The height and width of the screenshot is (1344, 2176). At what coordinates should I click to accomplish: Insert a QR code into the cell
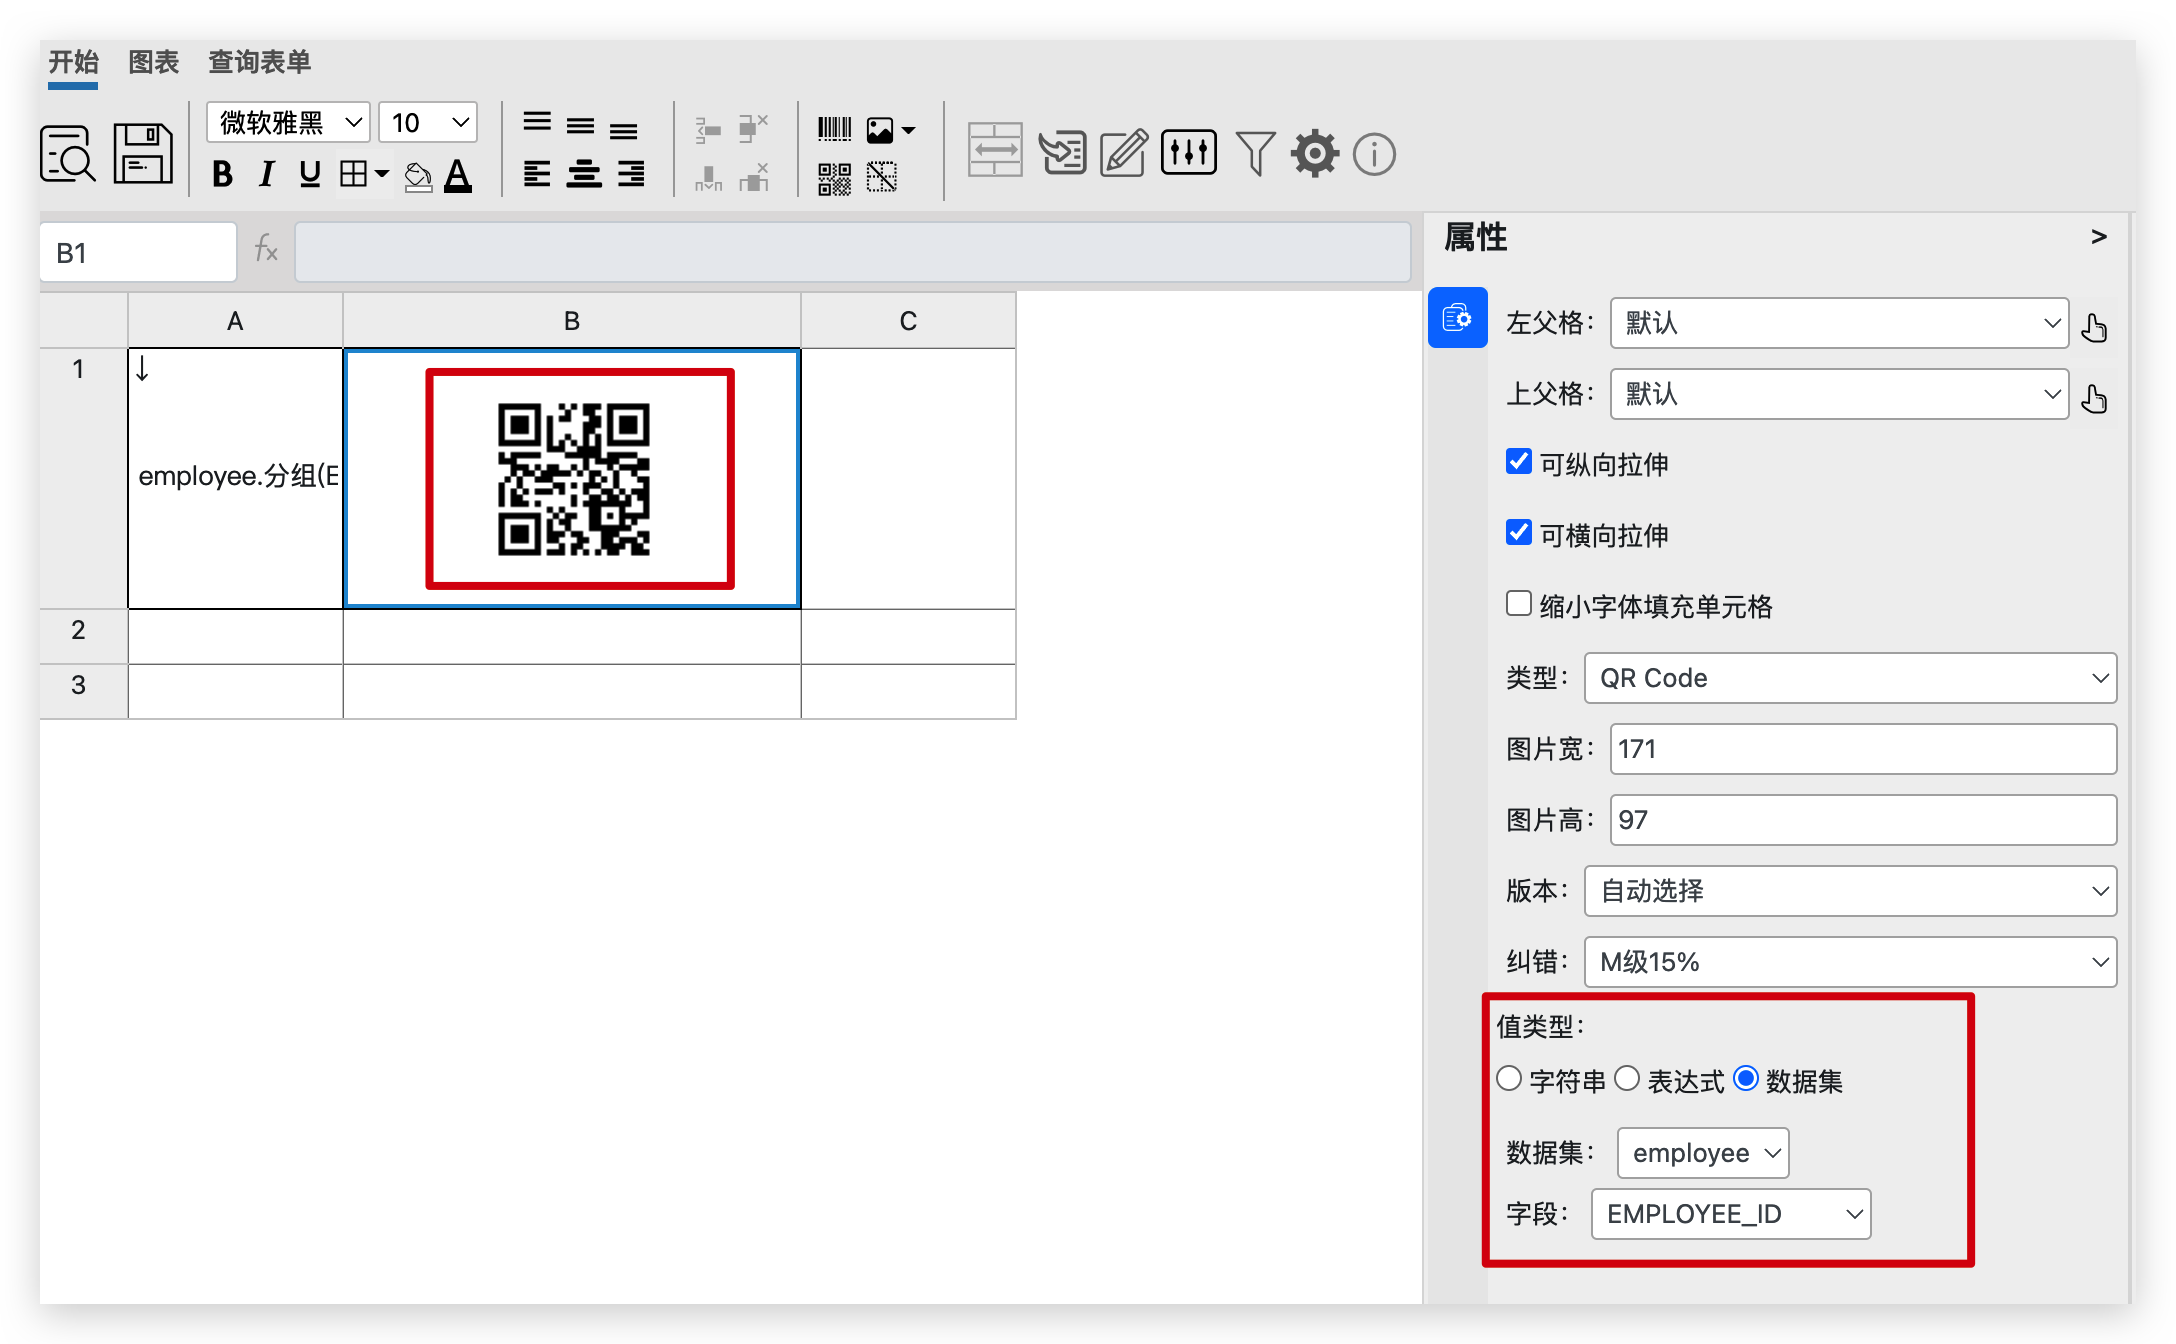point(834,179)
